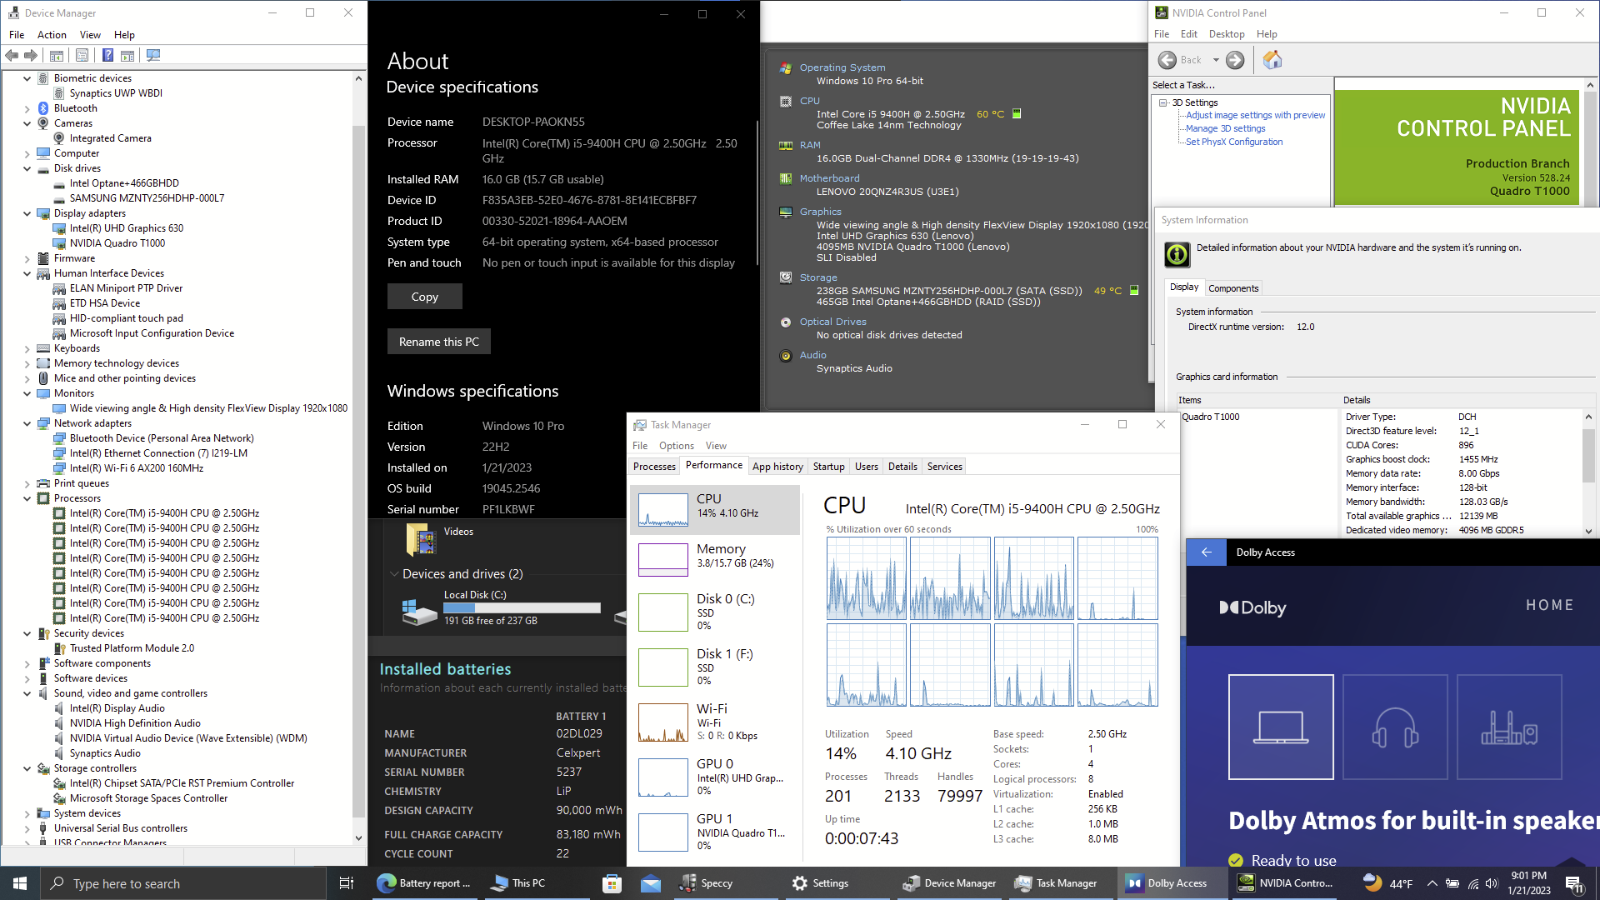The width and height of the screenshot is (1600, 900).
Task: Select Quadro T1000 in graphics card items
Action: click(x=1210, y=417)
